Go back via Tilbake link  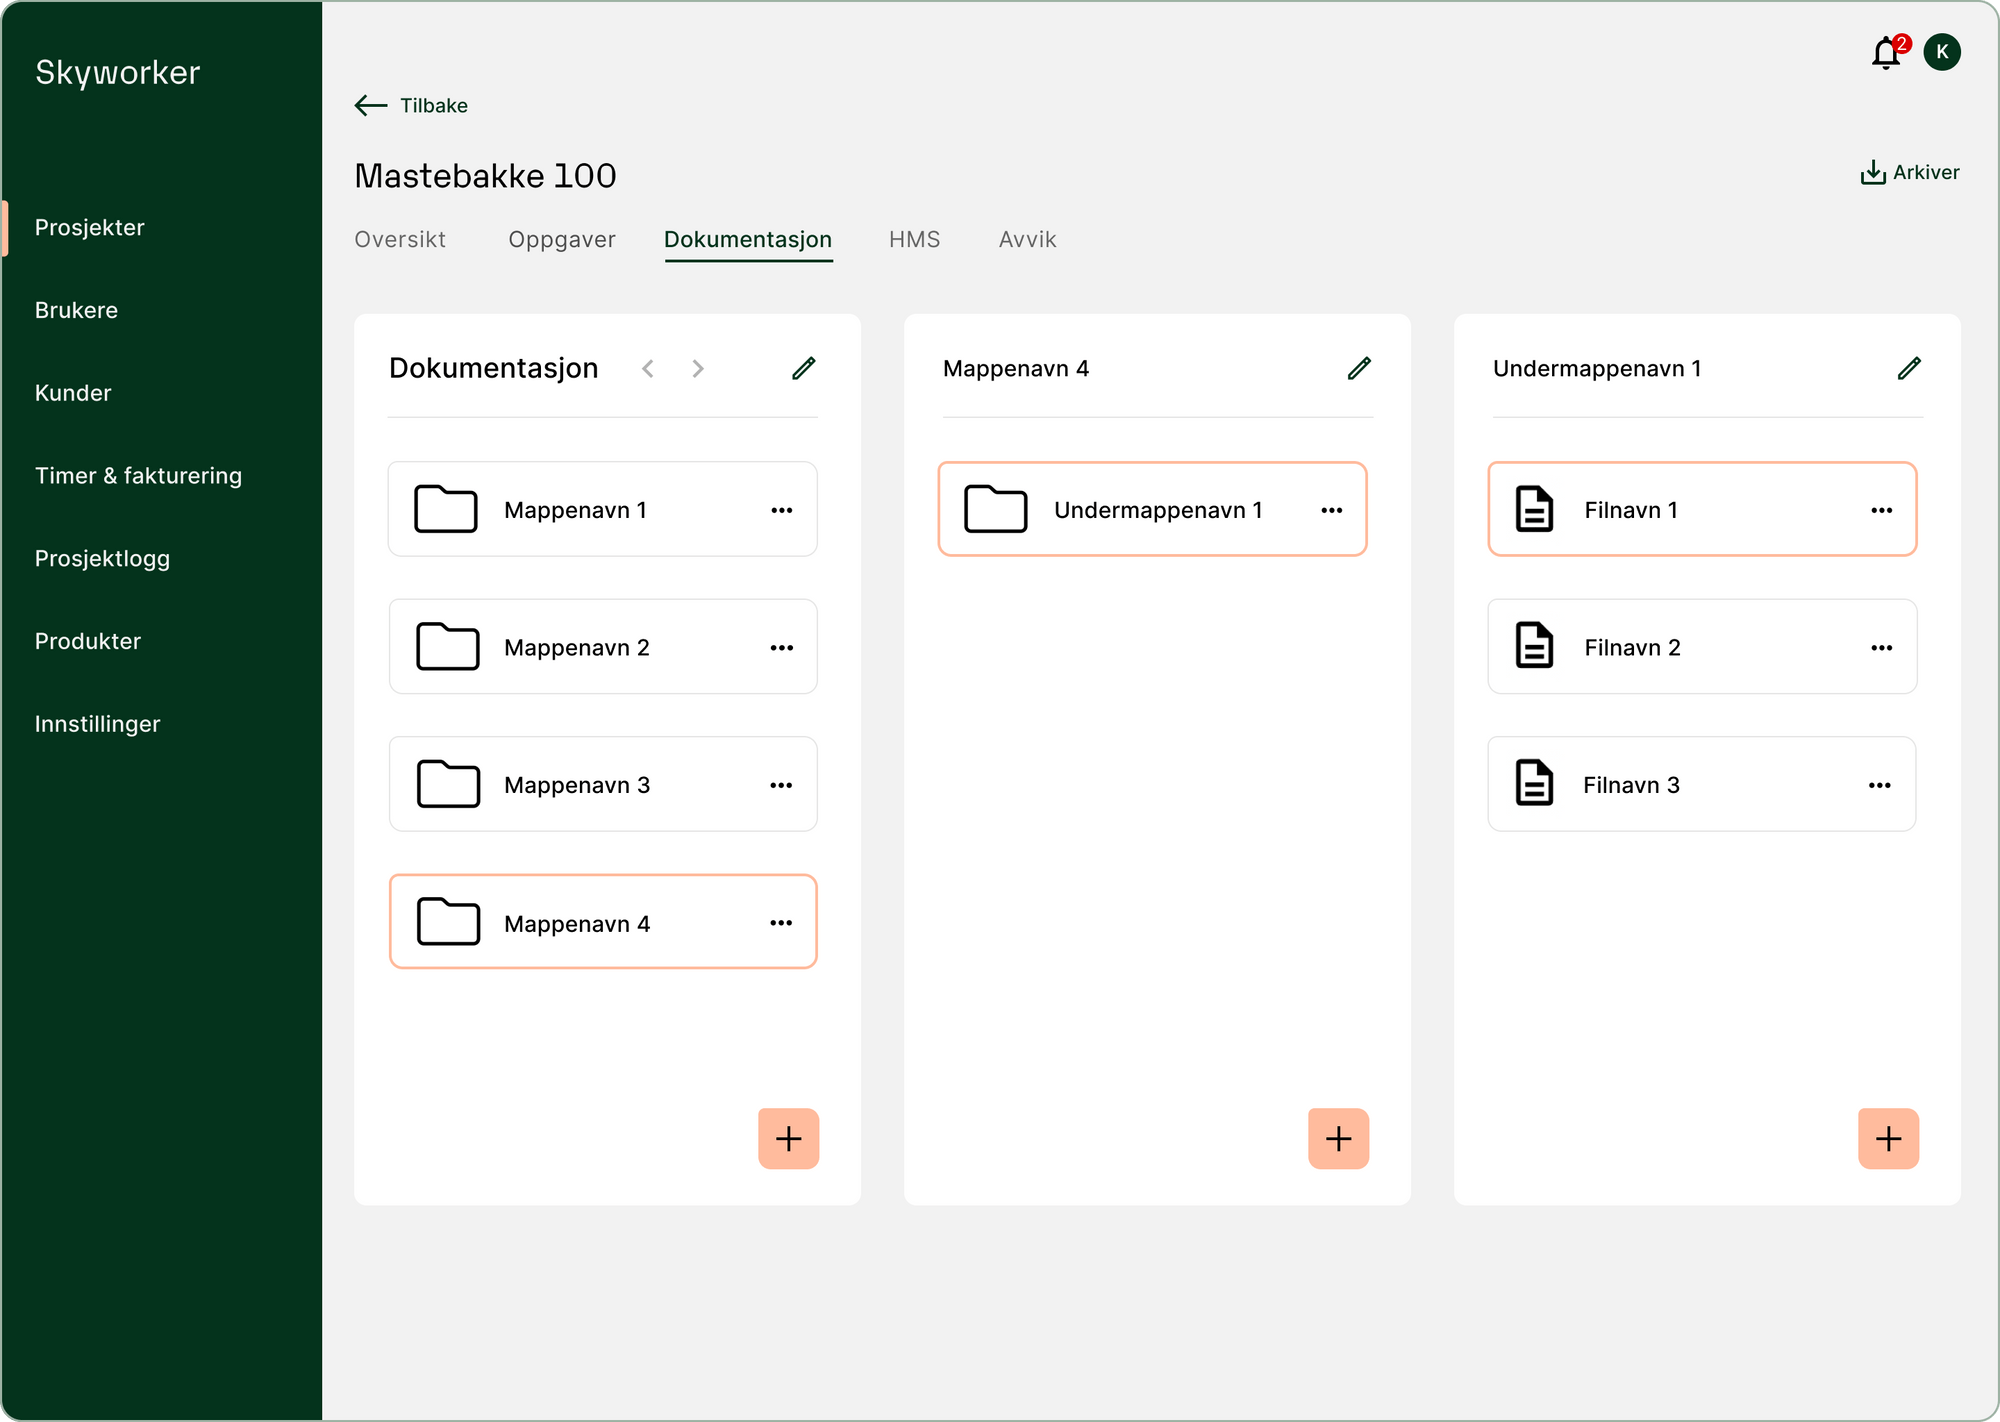[x=412, y=105]
